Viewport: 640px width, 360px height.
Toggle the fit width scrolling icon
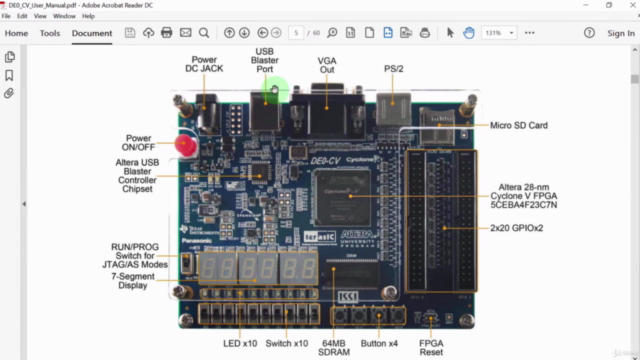(388, 33)
